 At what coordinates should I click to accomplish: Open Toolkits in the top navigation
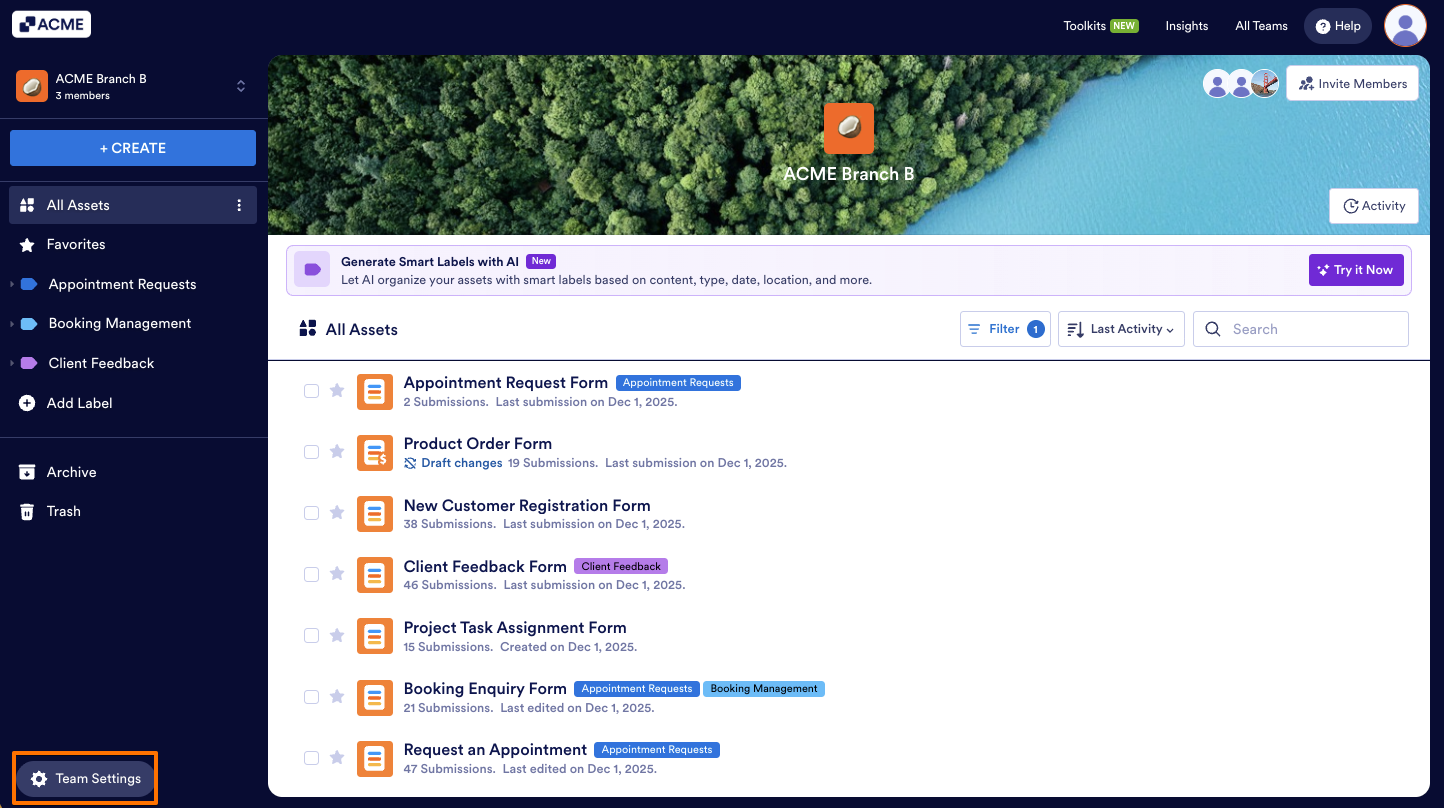tap(1100, 26)
